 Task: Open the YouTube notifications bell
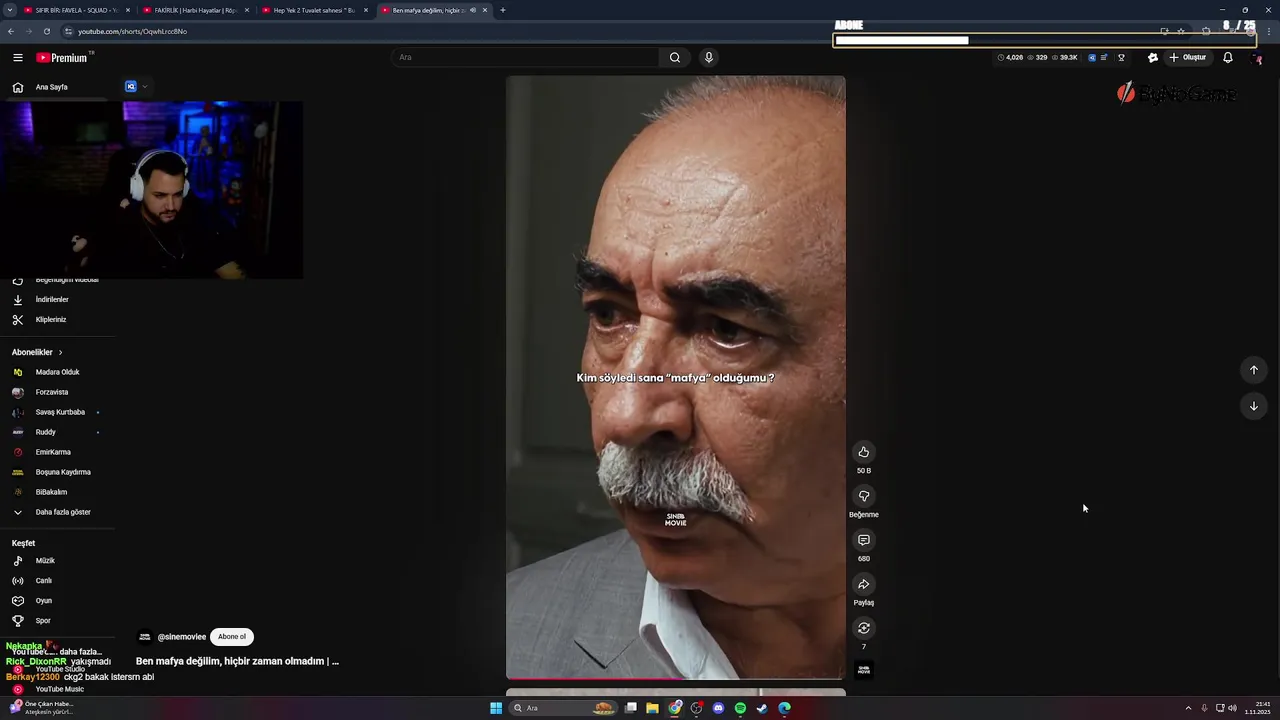pos(1228,58)
